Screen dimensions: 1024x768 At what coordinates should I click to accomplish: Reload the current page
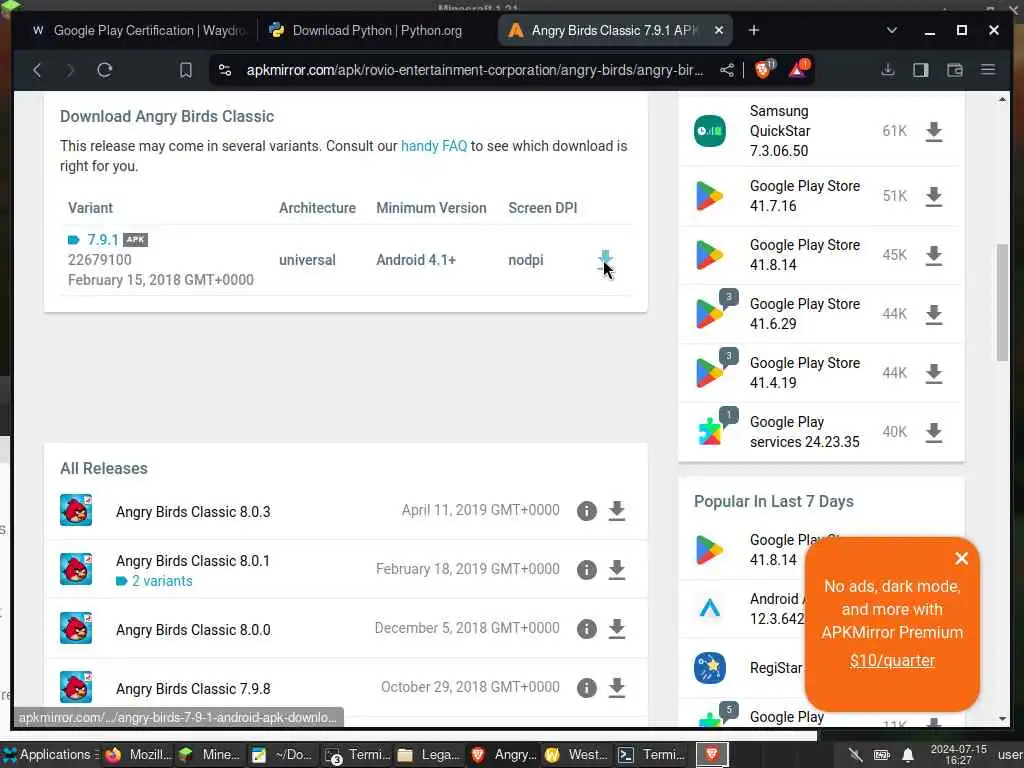[x=104, y=70]
